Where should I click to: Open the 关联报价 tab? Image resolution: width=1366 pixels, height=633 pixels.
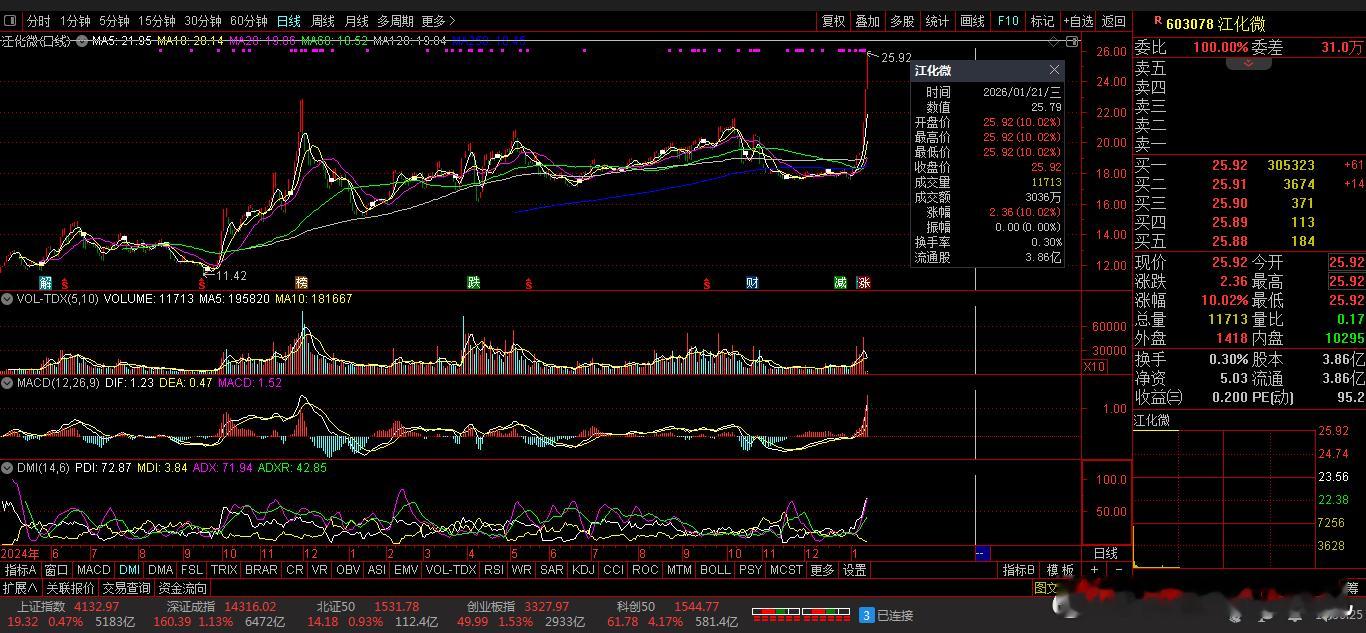pyautogui.click(x=70, y=588)
